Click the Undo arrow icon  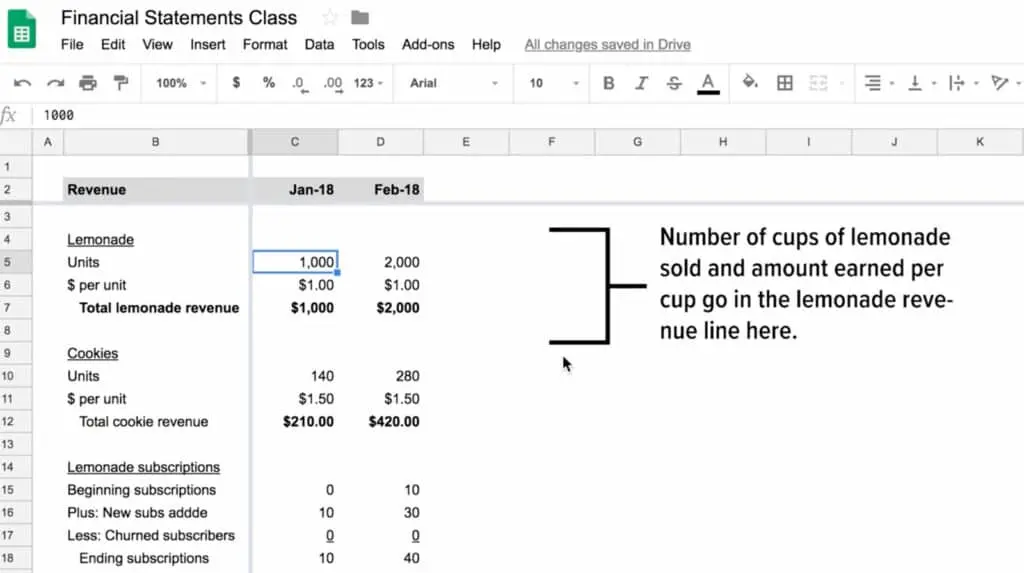[x=22, y=83]
